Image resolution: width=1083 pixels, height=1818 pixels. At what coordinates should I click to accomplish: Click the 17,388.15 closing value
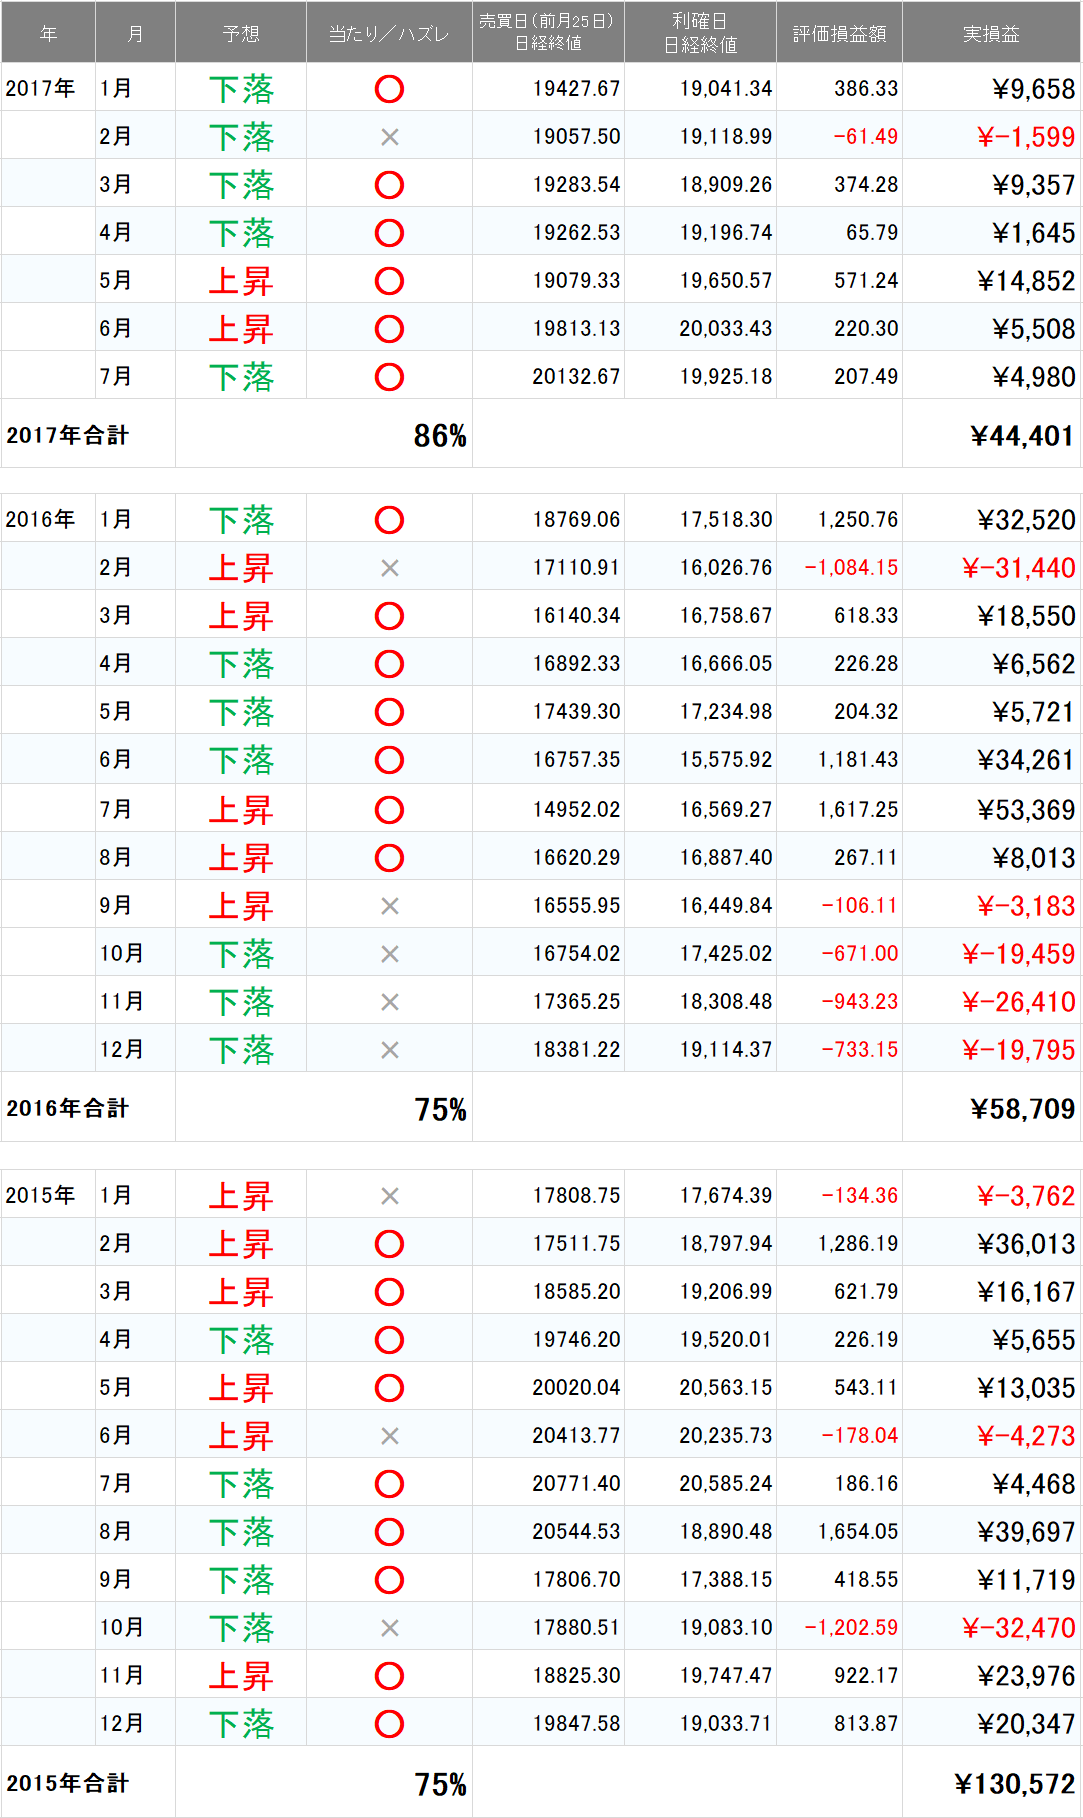pyautogui.click(x=726, y=1580)
